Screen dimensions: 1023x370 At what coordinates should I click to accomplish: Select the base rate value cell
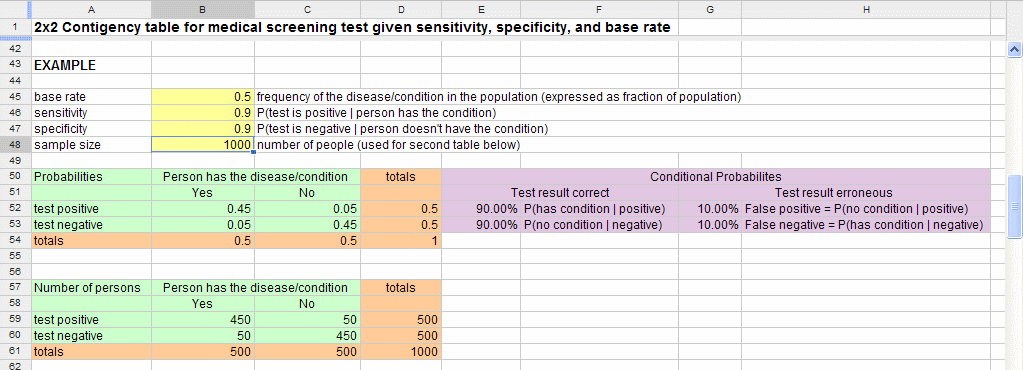tap(203, 97)
